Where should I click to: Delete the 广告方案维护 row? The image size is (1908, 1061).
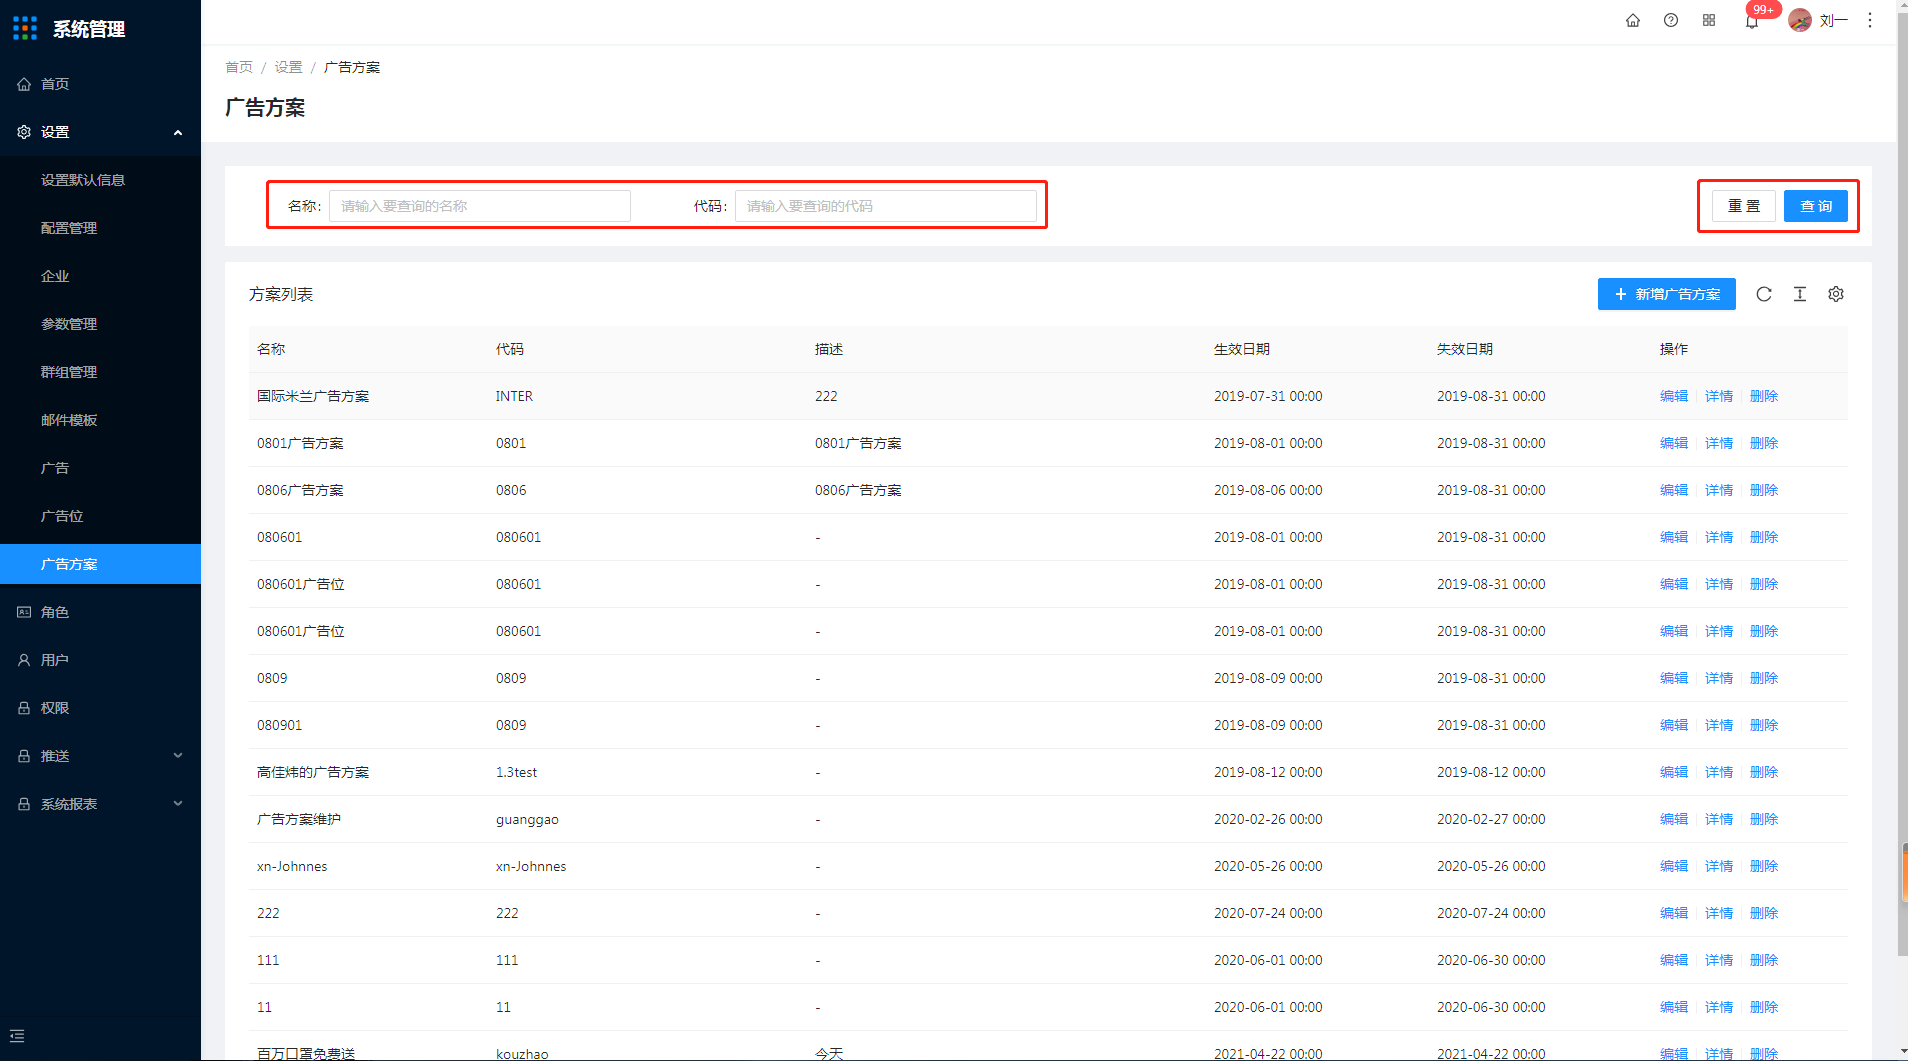(x=1764, y=819)
